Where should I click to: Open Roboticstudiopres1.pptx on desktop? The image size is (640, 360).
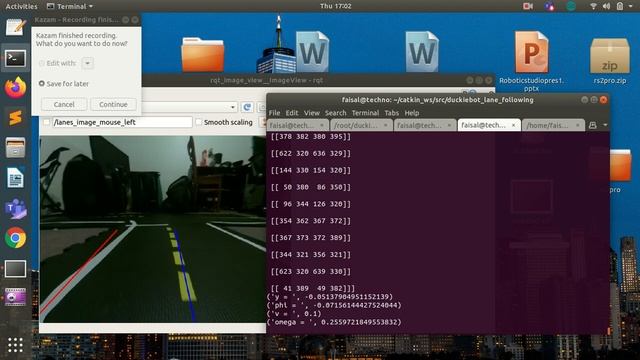531,61
